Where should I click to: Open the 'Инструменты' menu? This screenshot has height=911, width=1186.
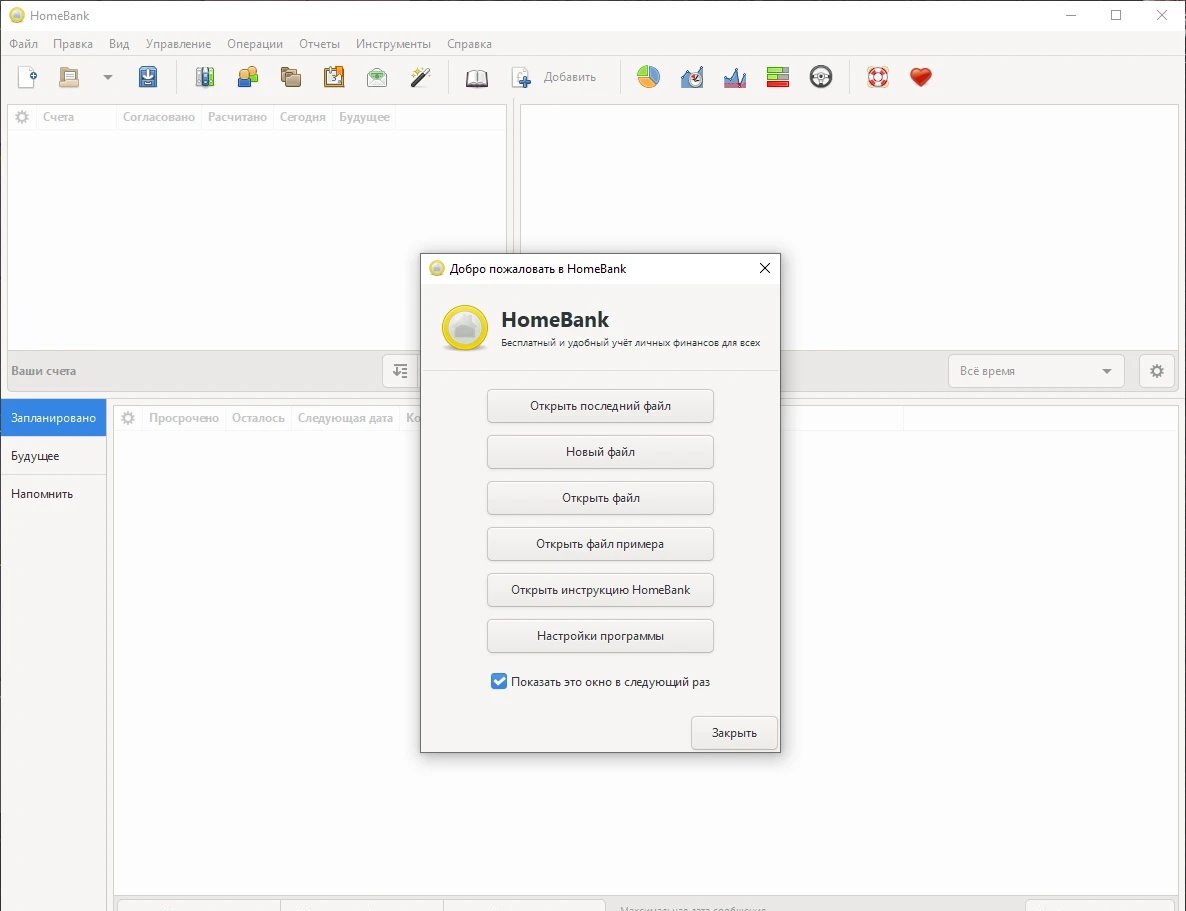393,44
